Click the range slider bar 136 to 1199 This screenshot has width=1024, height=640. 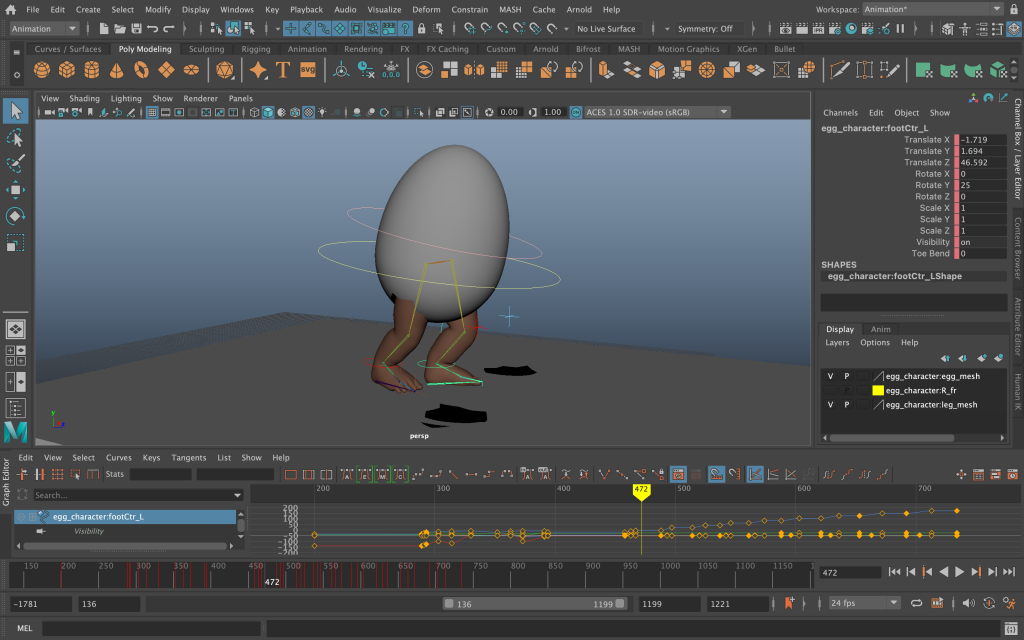(x=534, y=604)
